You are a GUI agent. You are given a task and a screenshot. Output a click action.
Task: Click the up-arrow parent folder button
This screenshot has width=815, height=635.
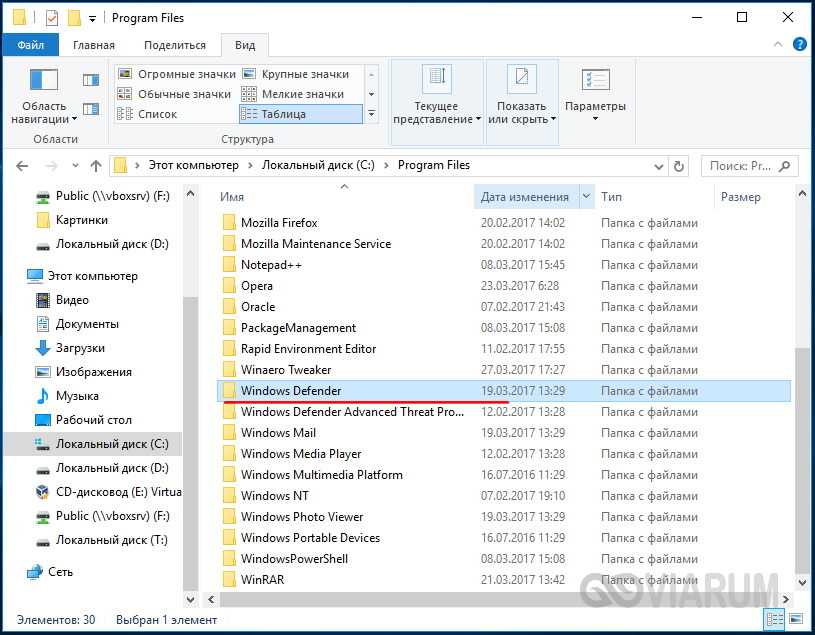coord(96,166)
